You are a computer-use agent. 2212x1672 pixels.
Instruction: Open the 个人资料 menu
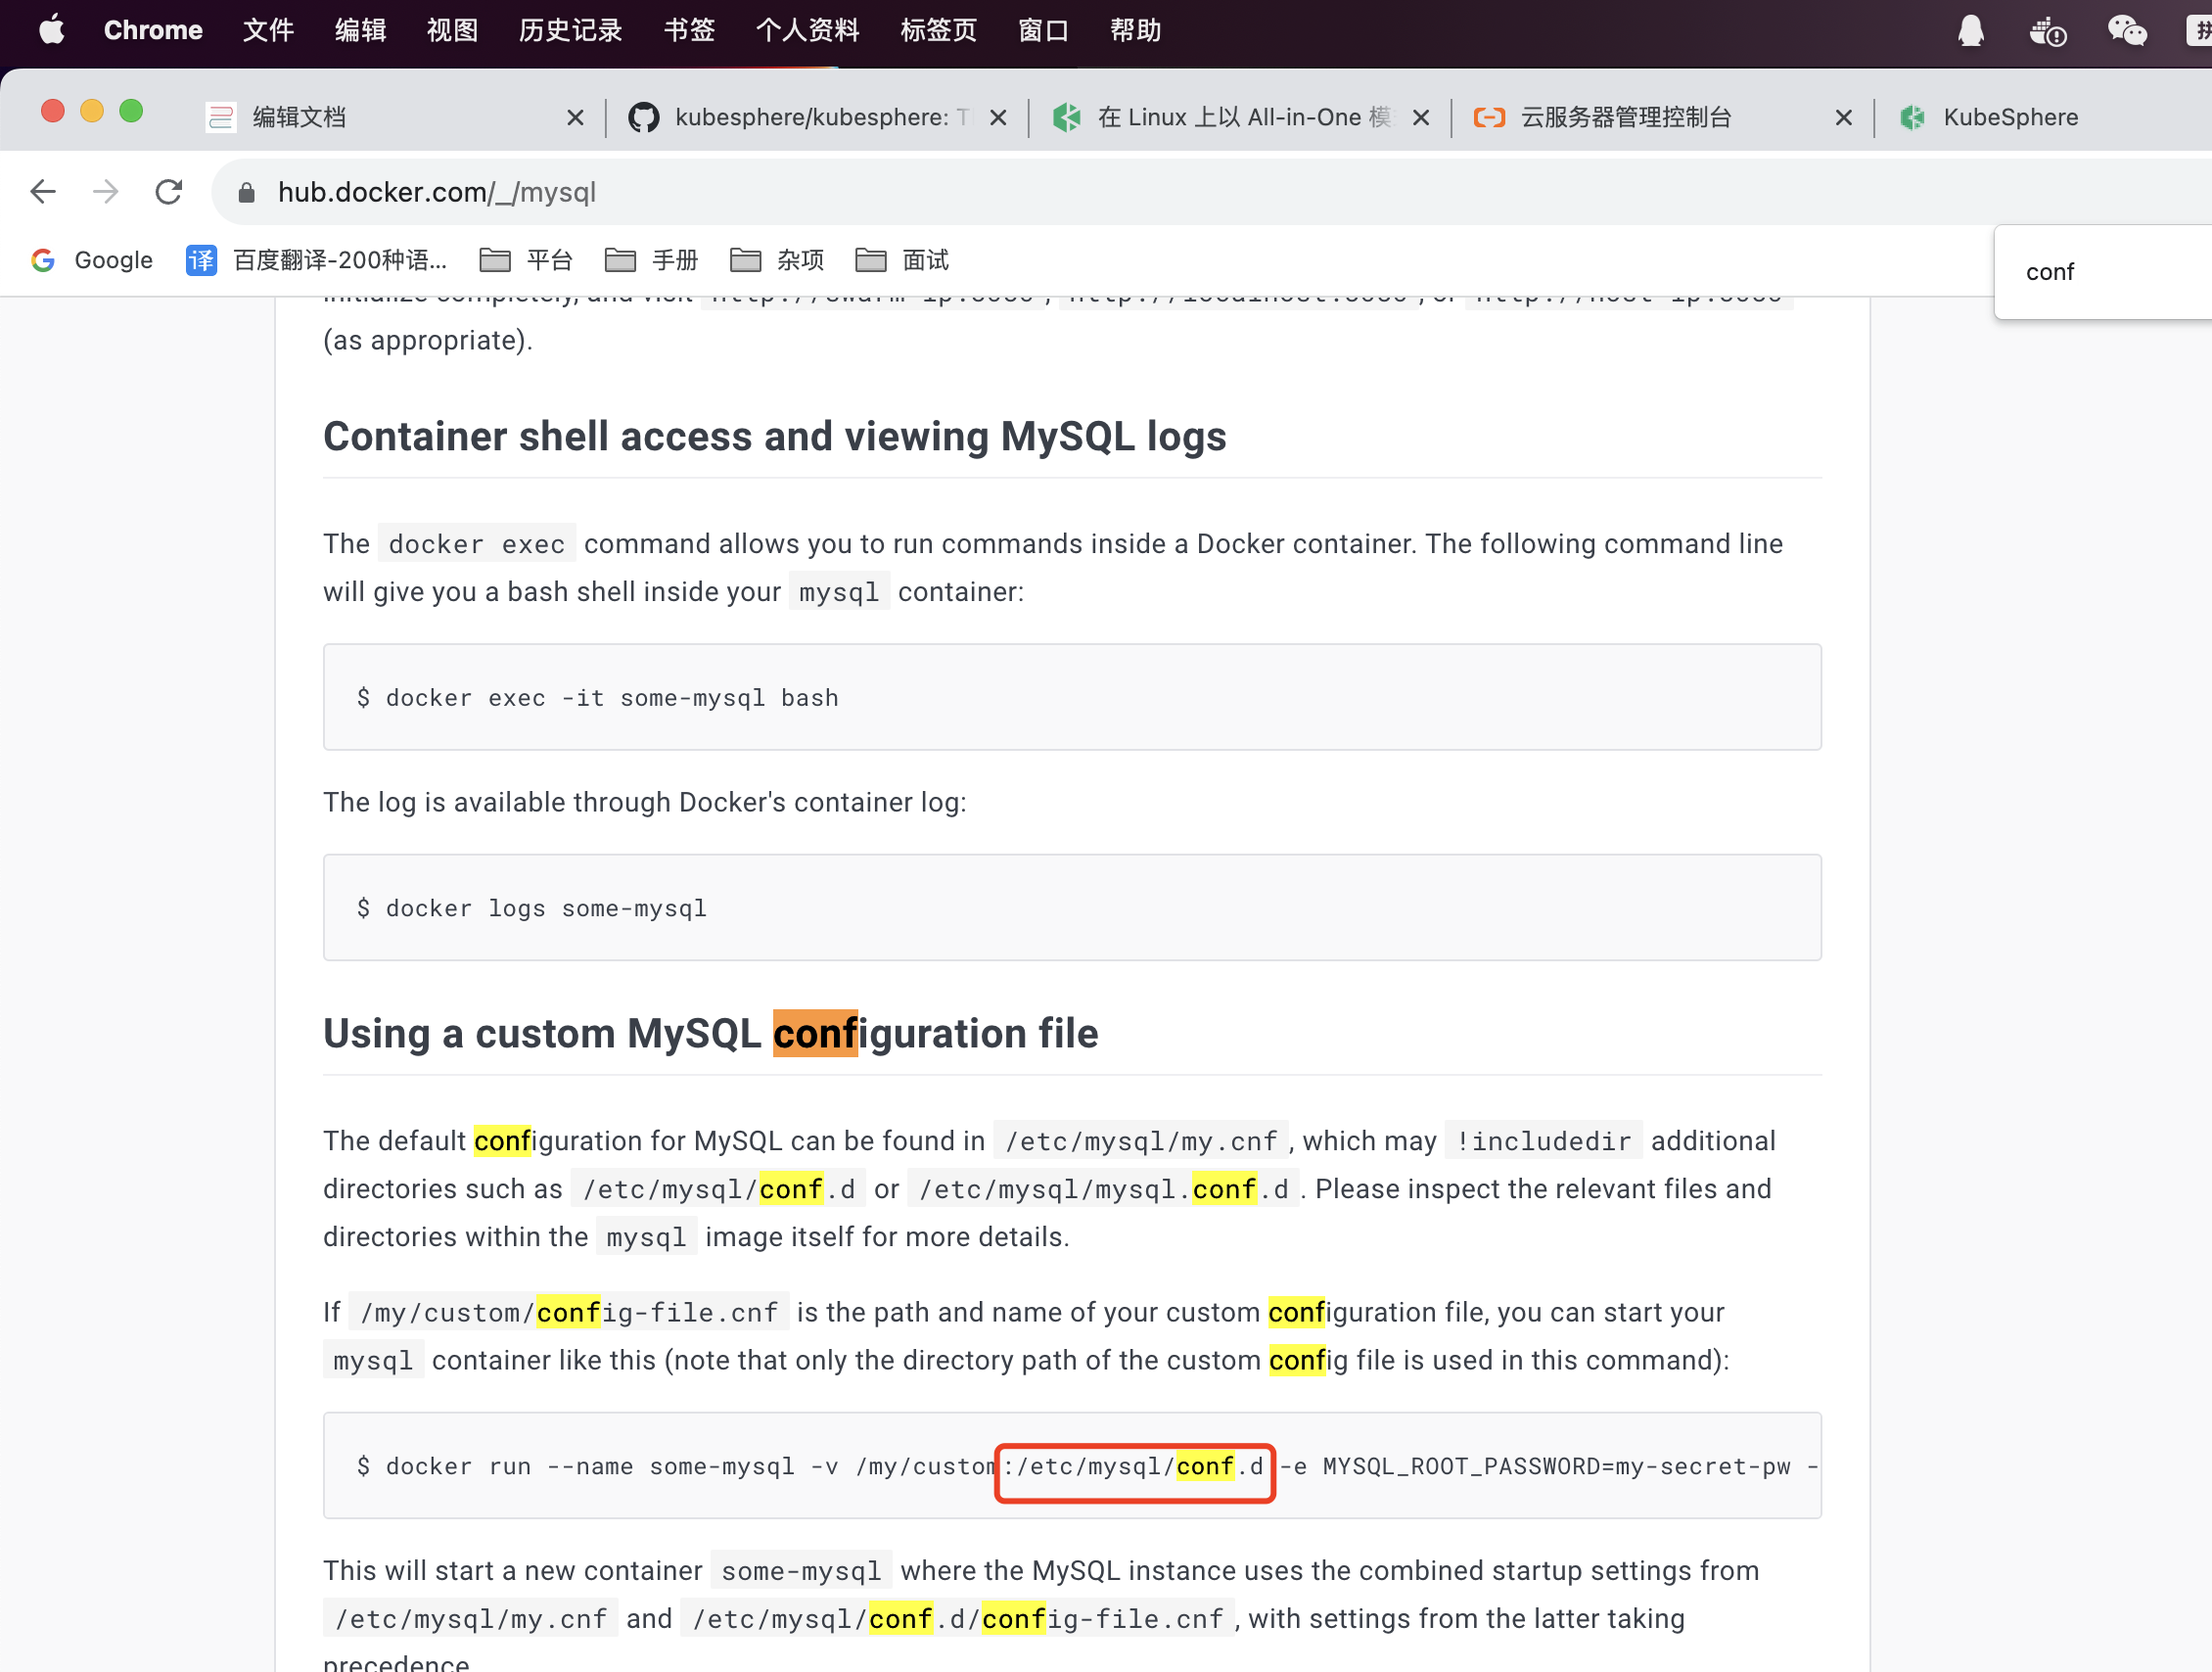click(x=807, y=30)
